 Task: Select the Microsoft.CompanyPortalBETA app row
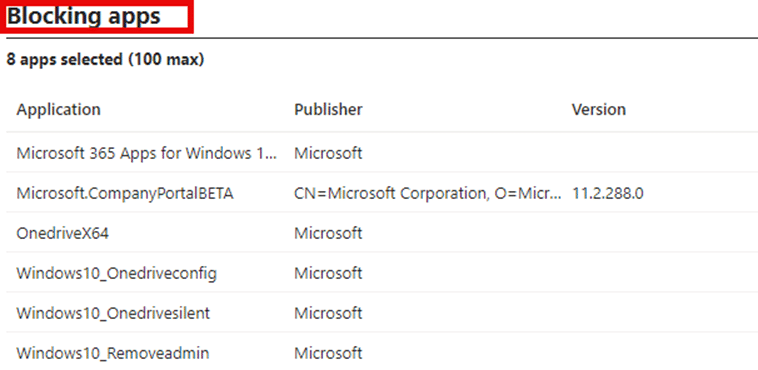coord(382,193)
